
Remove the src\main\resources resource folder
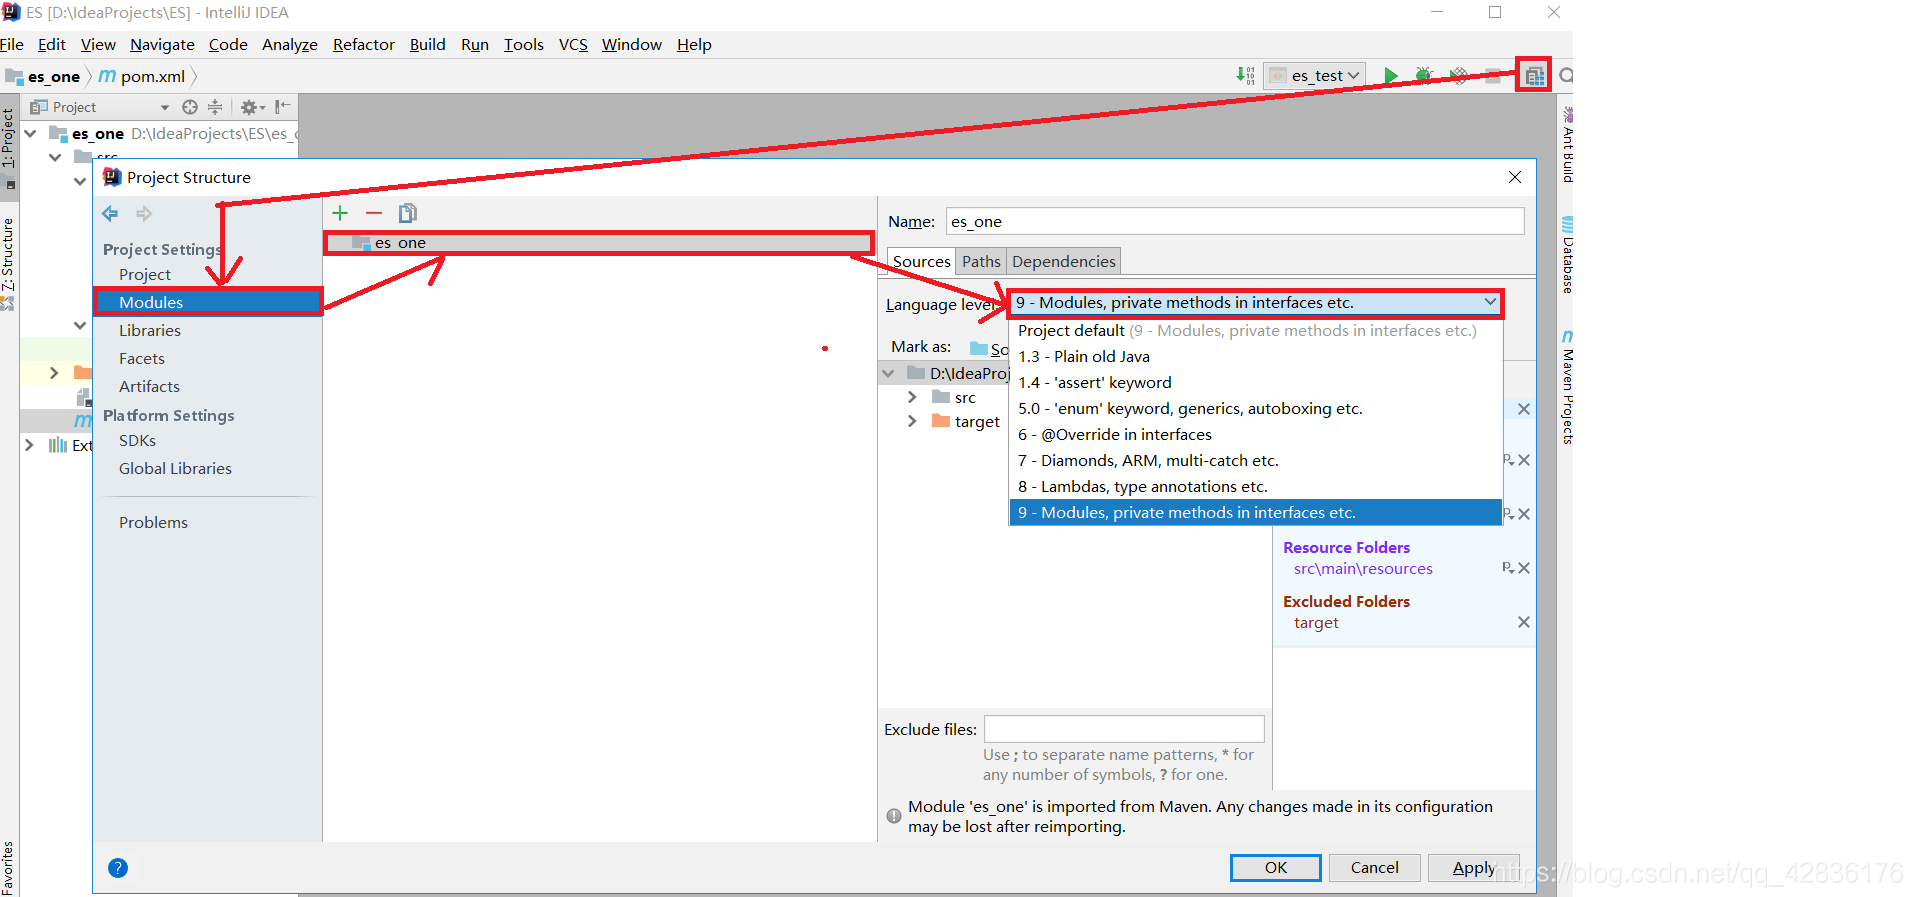(x=1524, y=568)
